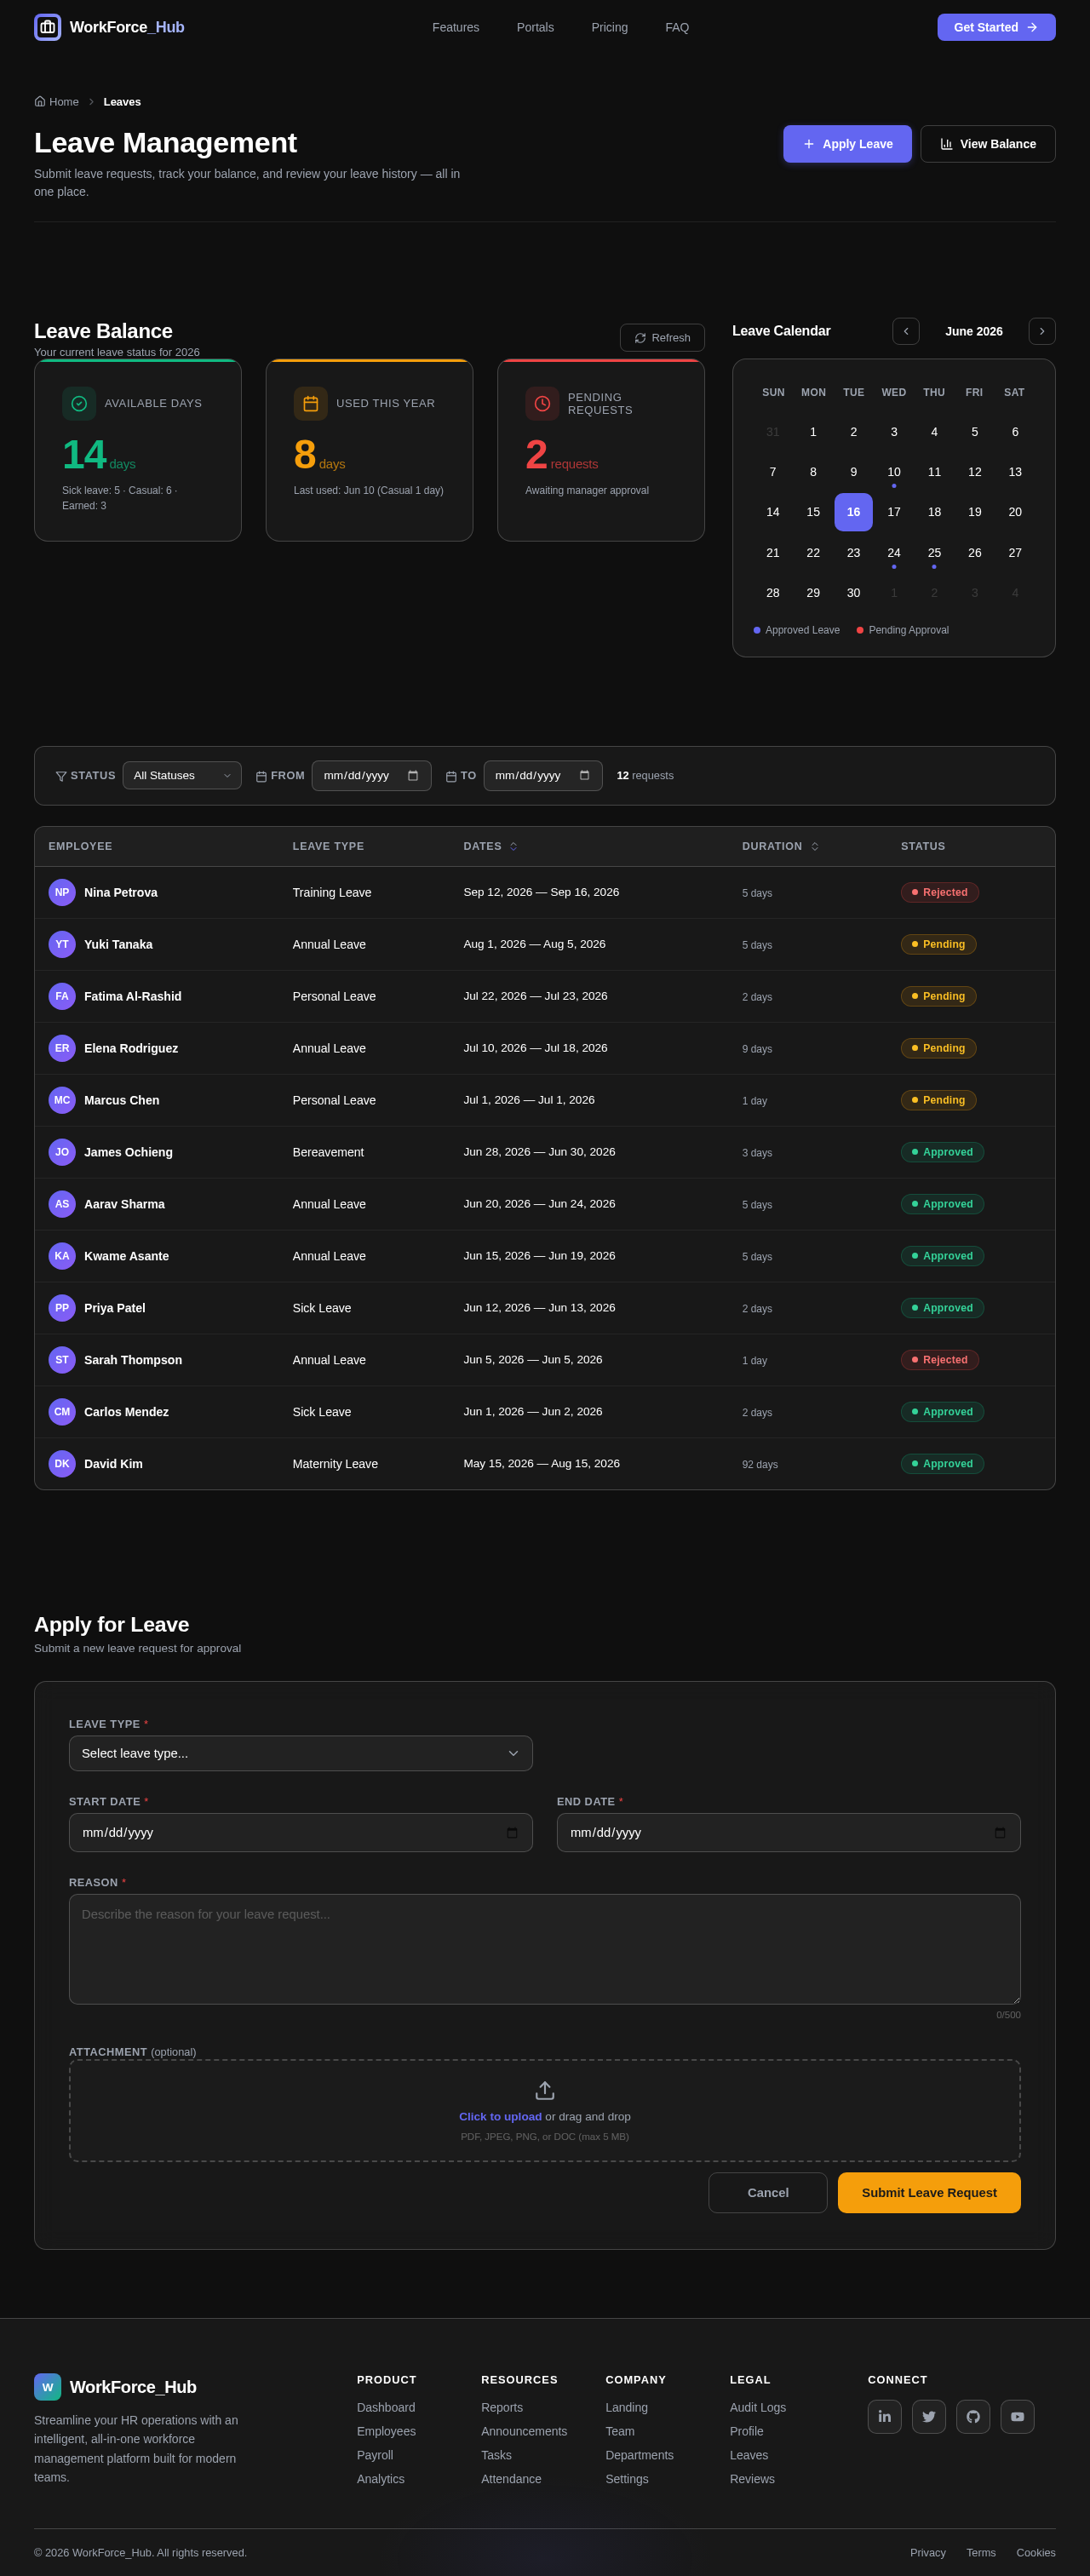Go to next month in Leave Calendar
The width and height of the screenshot is (1090, 2576).
click(1042, 331)
